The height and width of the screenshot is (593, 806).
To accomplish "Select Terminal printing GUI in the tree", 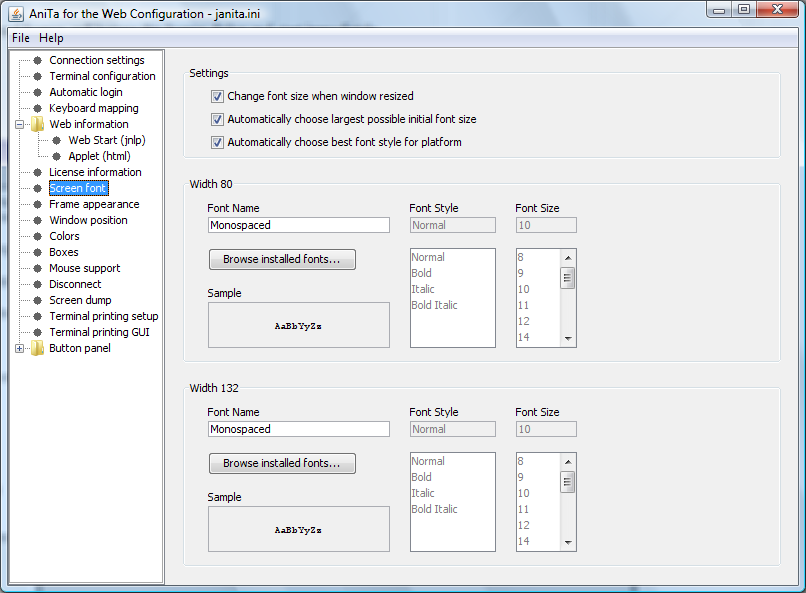I will point(99,332).
